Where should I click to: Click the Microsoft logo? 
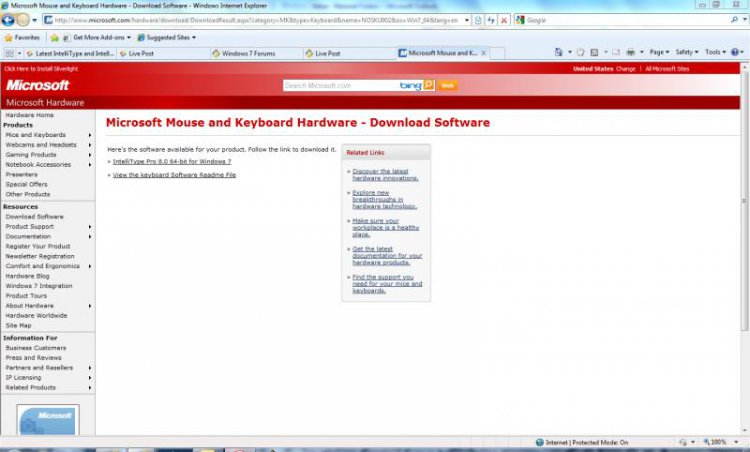click(38, 85)
